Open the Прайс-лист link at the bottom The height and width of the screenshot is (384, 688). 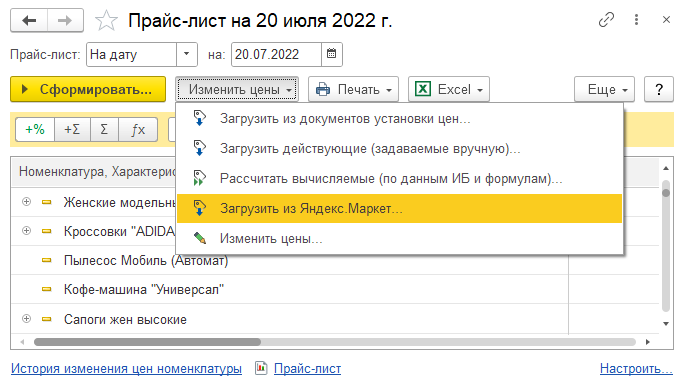(x=307, y=368)
